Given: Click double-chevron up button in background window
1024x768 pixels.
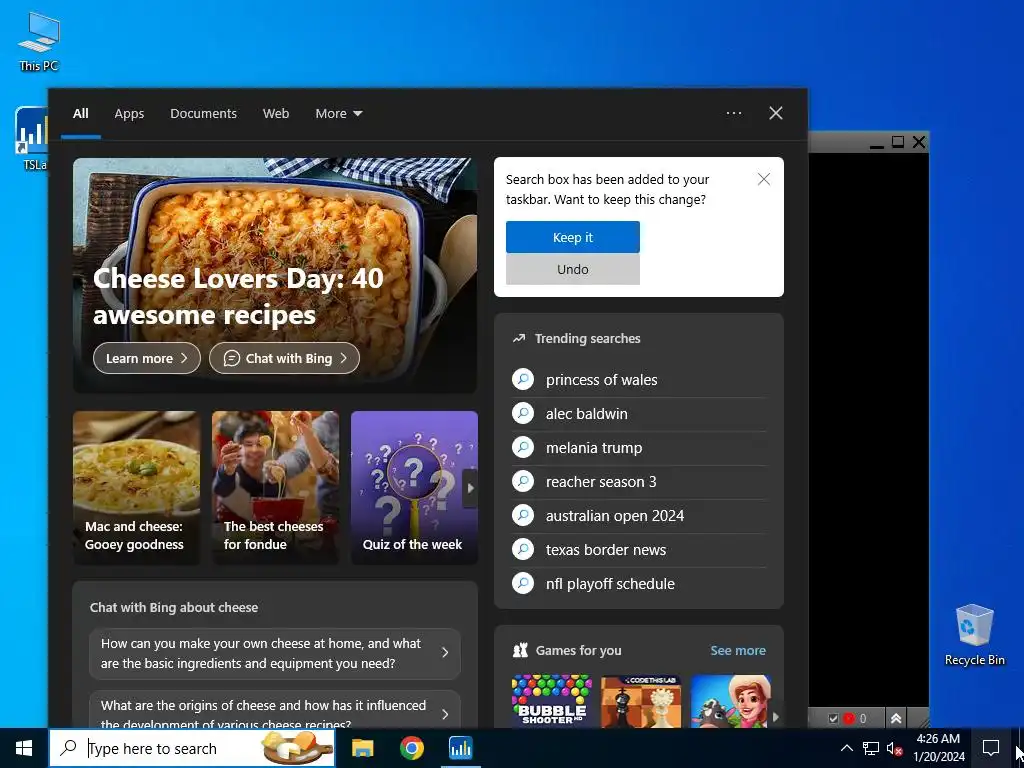Looking at the screenshot, I should tap(896, 718).
